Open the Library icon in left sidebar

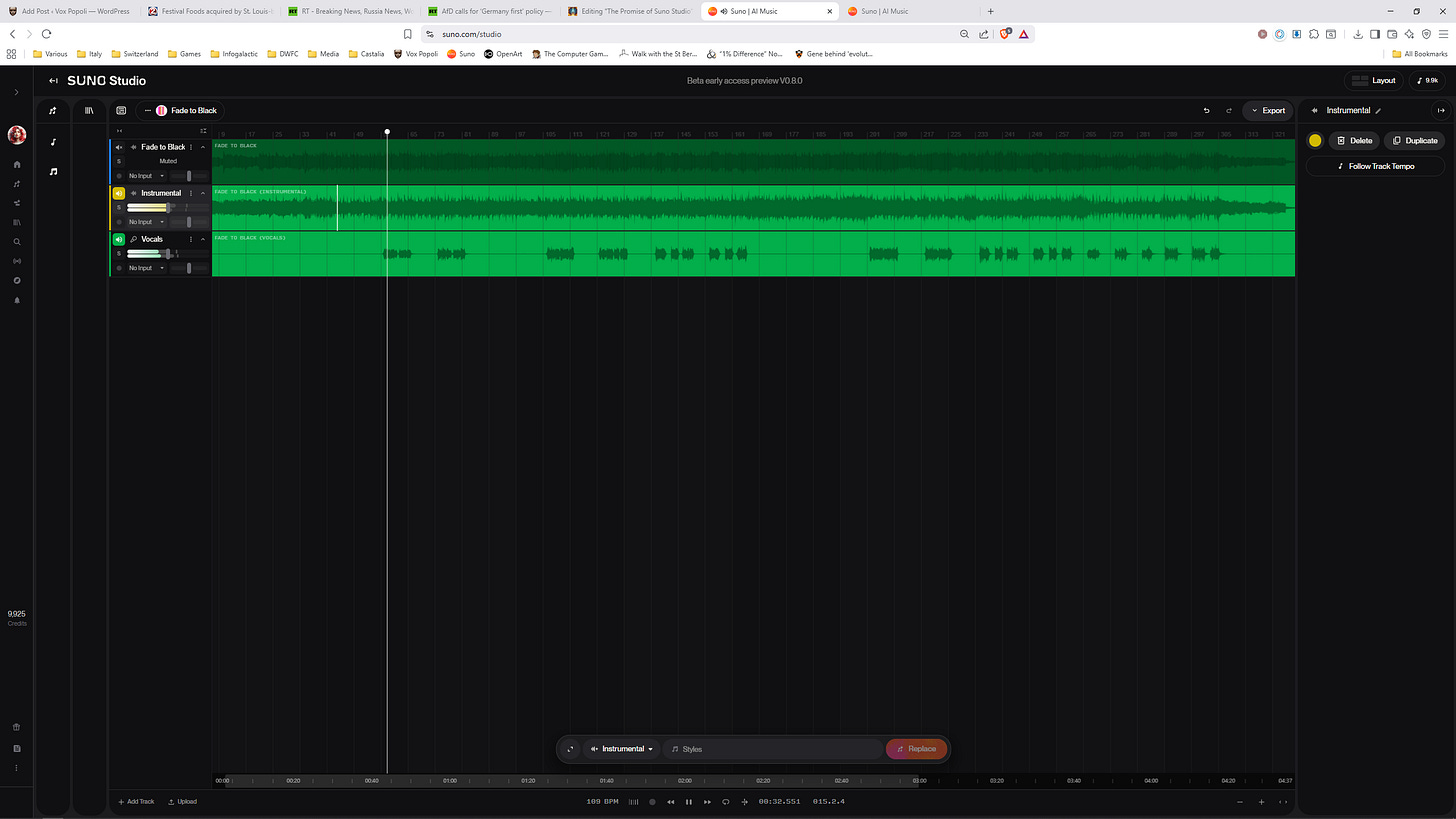(x=16, y=222)
